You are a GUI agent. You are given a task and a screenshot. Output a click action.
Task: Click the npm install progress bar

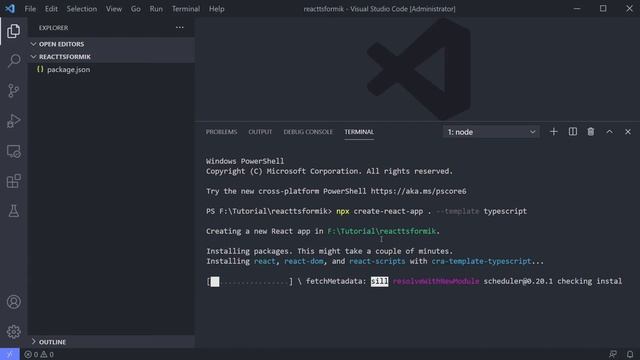click(250, 281)
